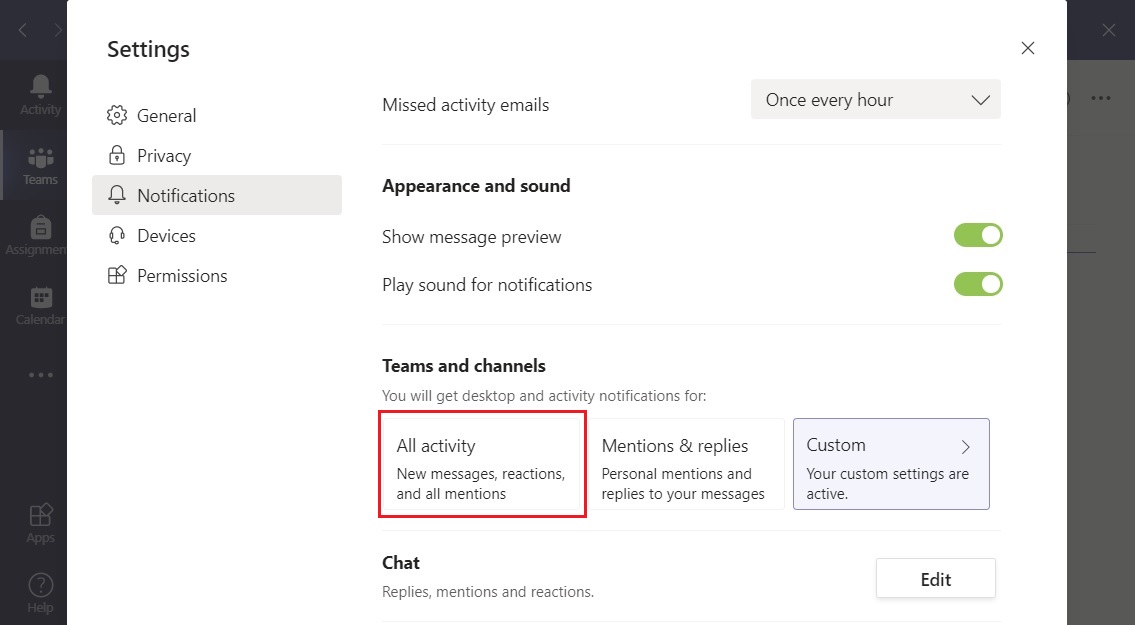Click 'You will get desktop and activity notifications for' text

pos(544,396)
